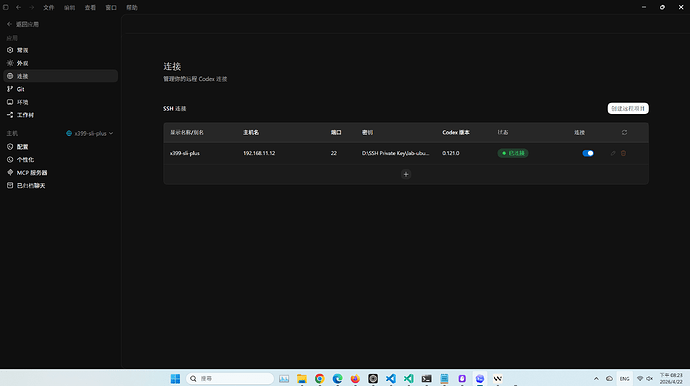Screen dimensions: 690x386
Task: Open network and volume quick settings
Action: click(645, 379)
